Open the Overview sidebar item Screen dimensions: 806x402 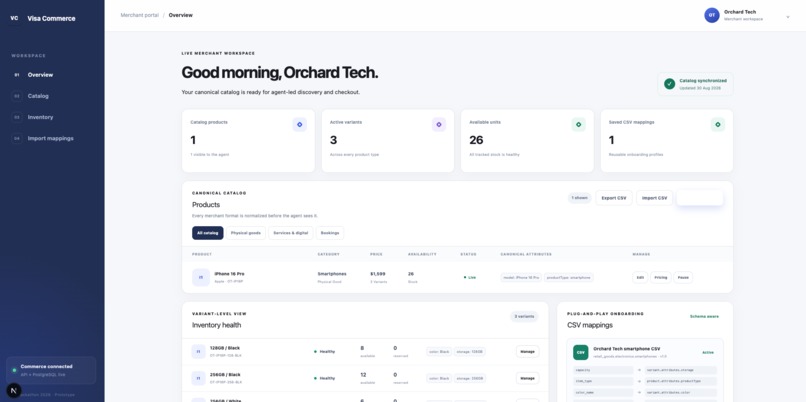point(40,75)
